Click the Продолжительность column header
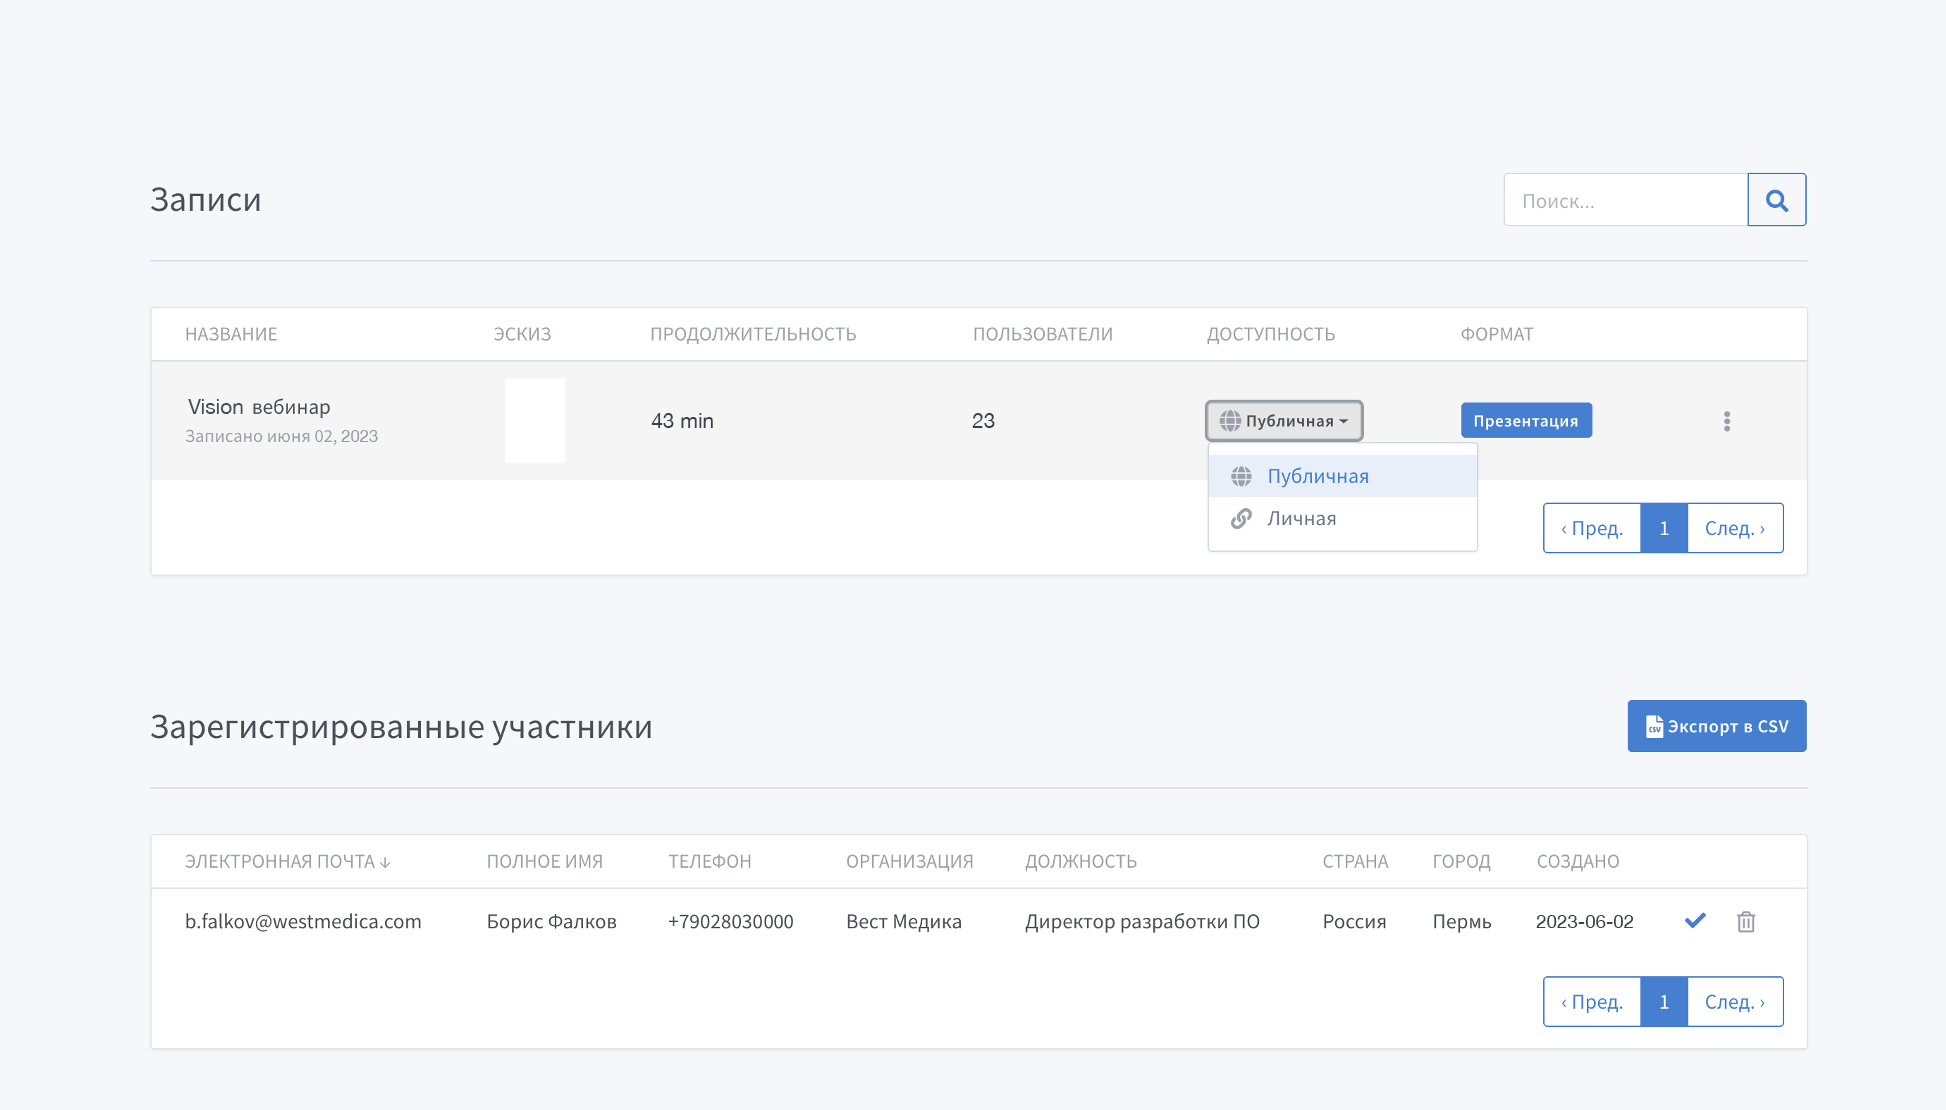The height and width of the screenshot is (1110, 1946). [x=753, y=334]
